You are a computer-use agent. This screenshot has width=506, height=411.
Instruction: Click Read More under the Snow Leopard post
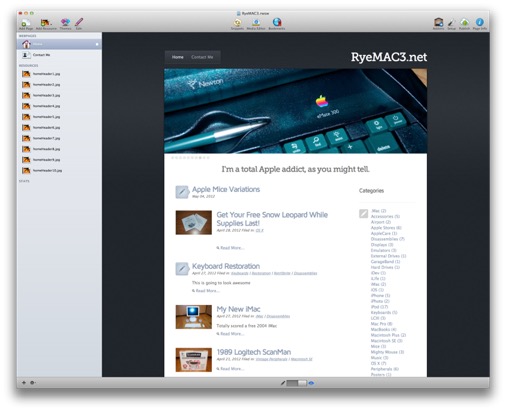230,248
